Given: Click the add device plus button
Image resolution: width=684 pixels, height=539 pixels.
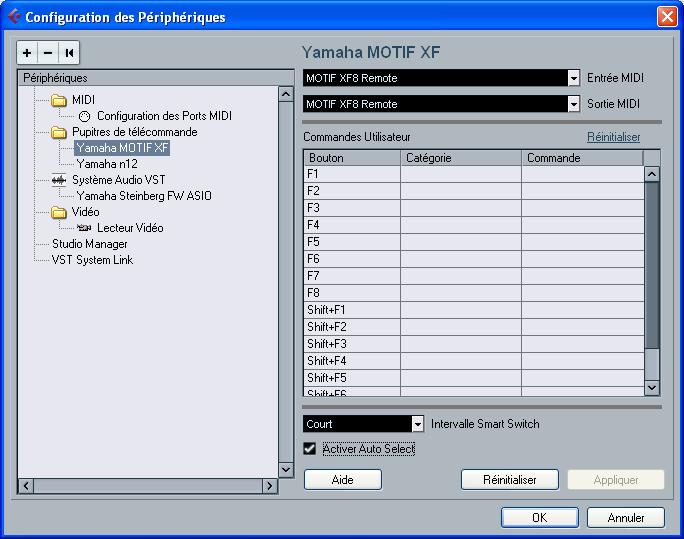Looking at the screenshot, I should [x=27, y=53].
